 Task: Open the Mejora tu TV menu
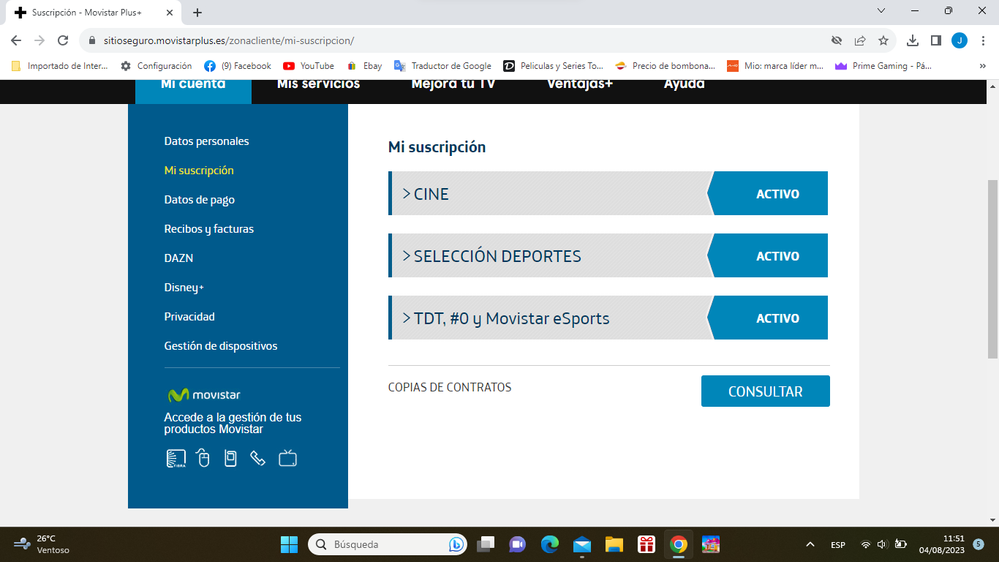(453, 85)
